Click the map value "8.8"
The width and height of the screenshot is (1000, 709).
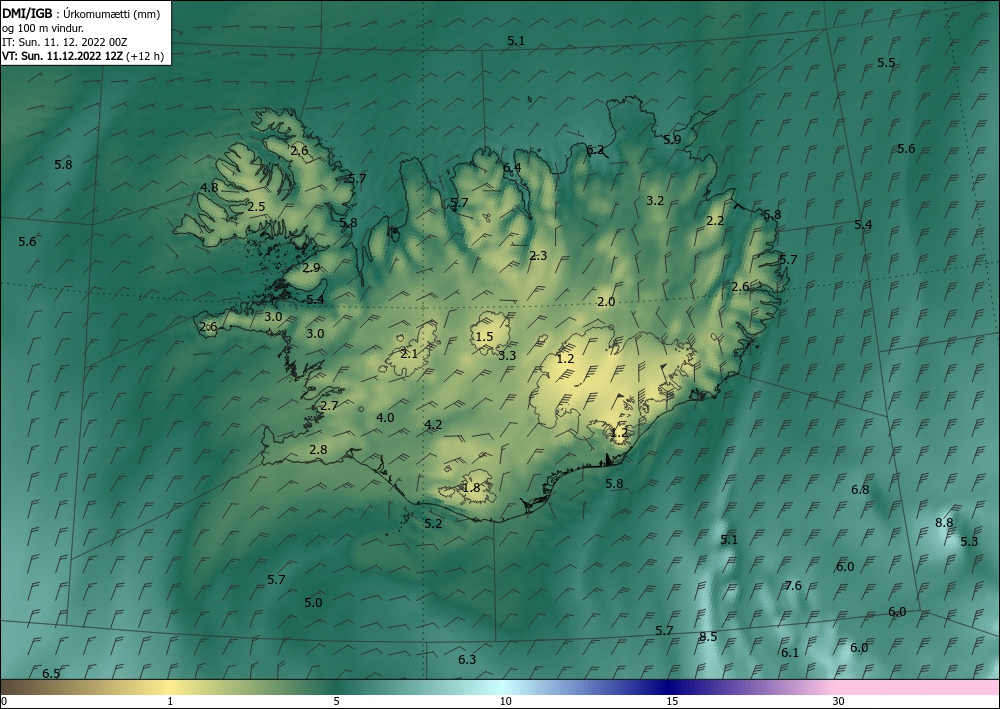(944, 522)
